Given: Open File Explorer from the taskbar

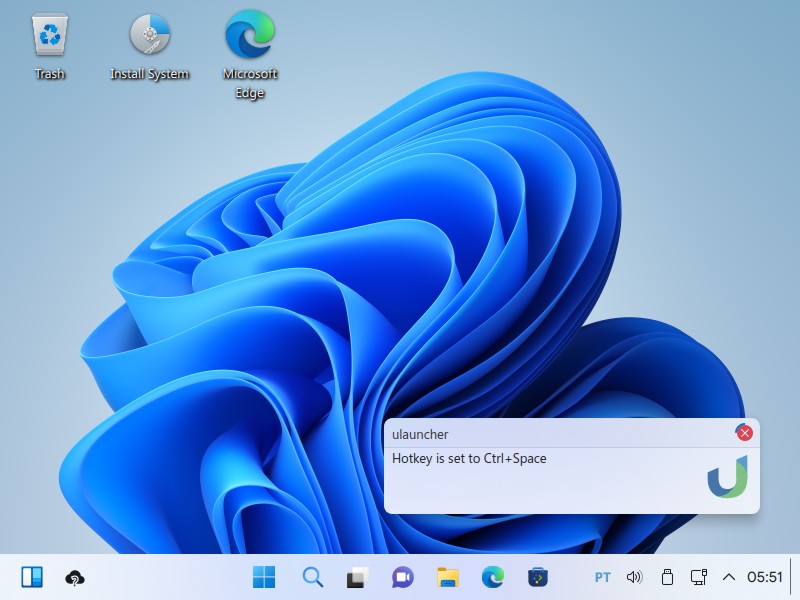Looking at the screenshot, I should [448, 577].
